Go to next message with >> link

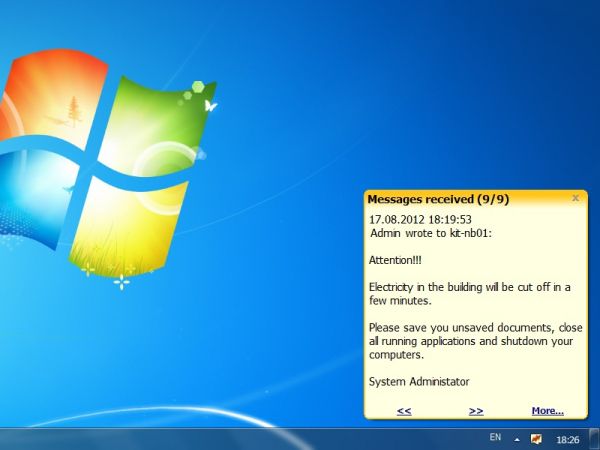[476, 411]
